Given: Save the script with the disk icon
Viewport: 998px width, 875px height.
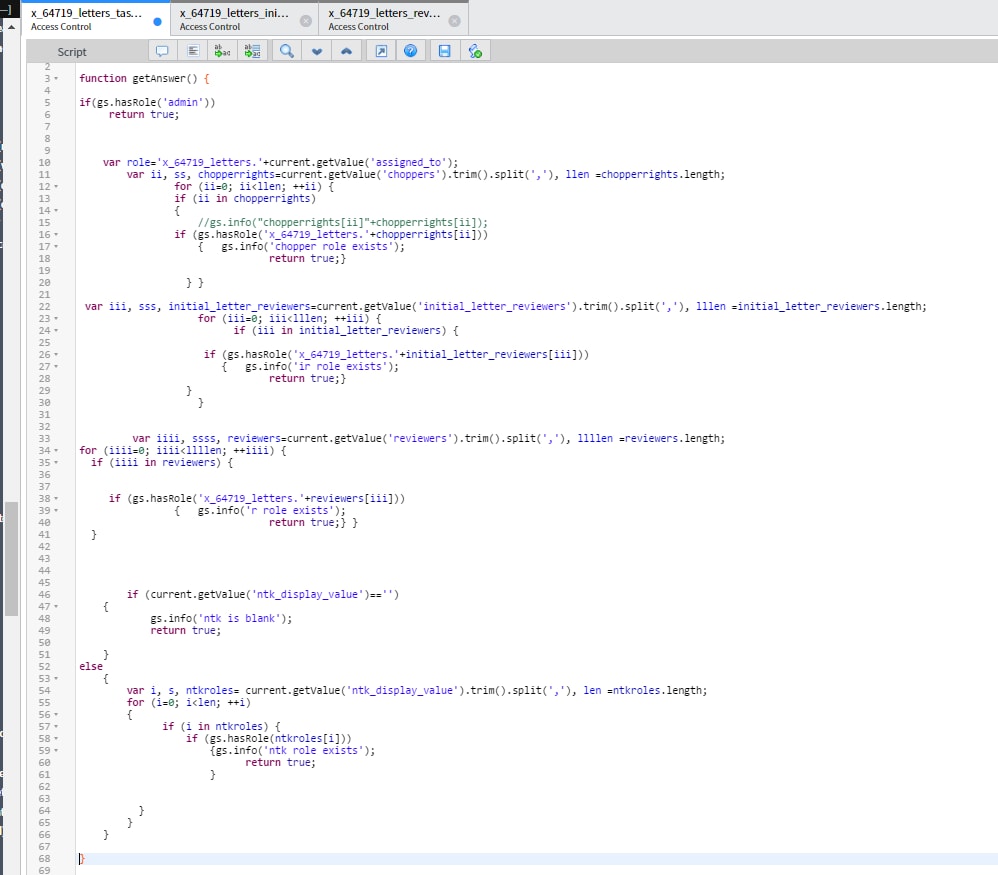Looking at the screenshot, I should [444, 50].
